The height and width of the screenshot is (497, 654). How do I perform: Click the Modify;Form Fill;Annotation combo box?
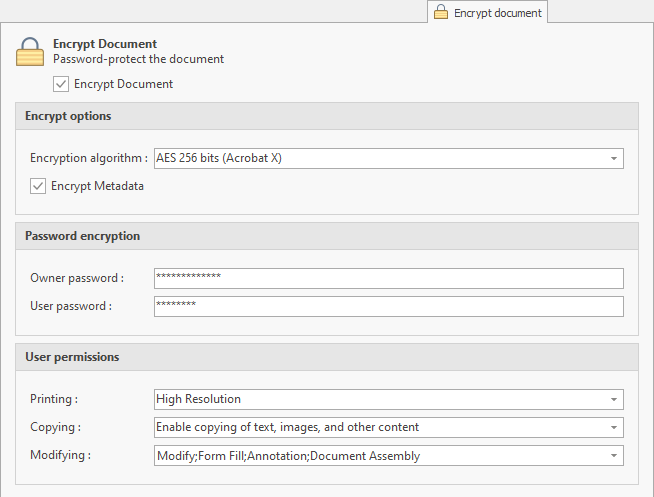(x=389, y=456)
